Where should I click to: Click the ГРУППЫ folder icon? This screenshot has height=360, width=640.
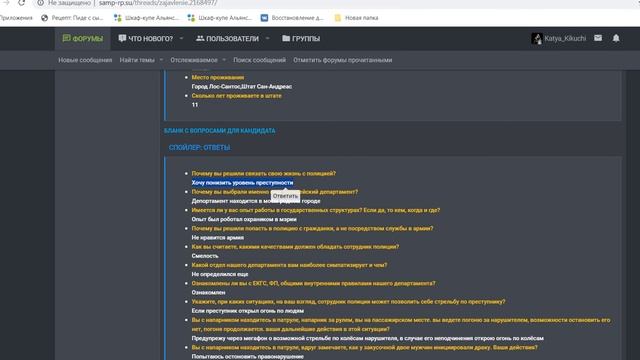[x=286, y=38]
